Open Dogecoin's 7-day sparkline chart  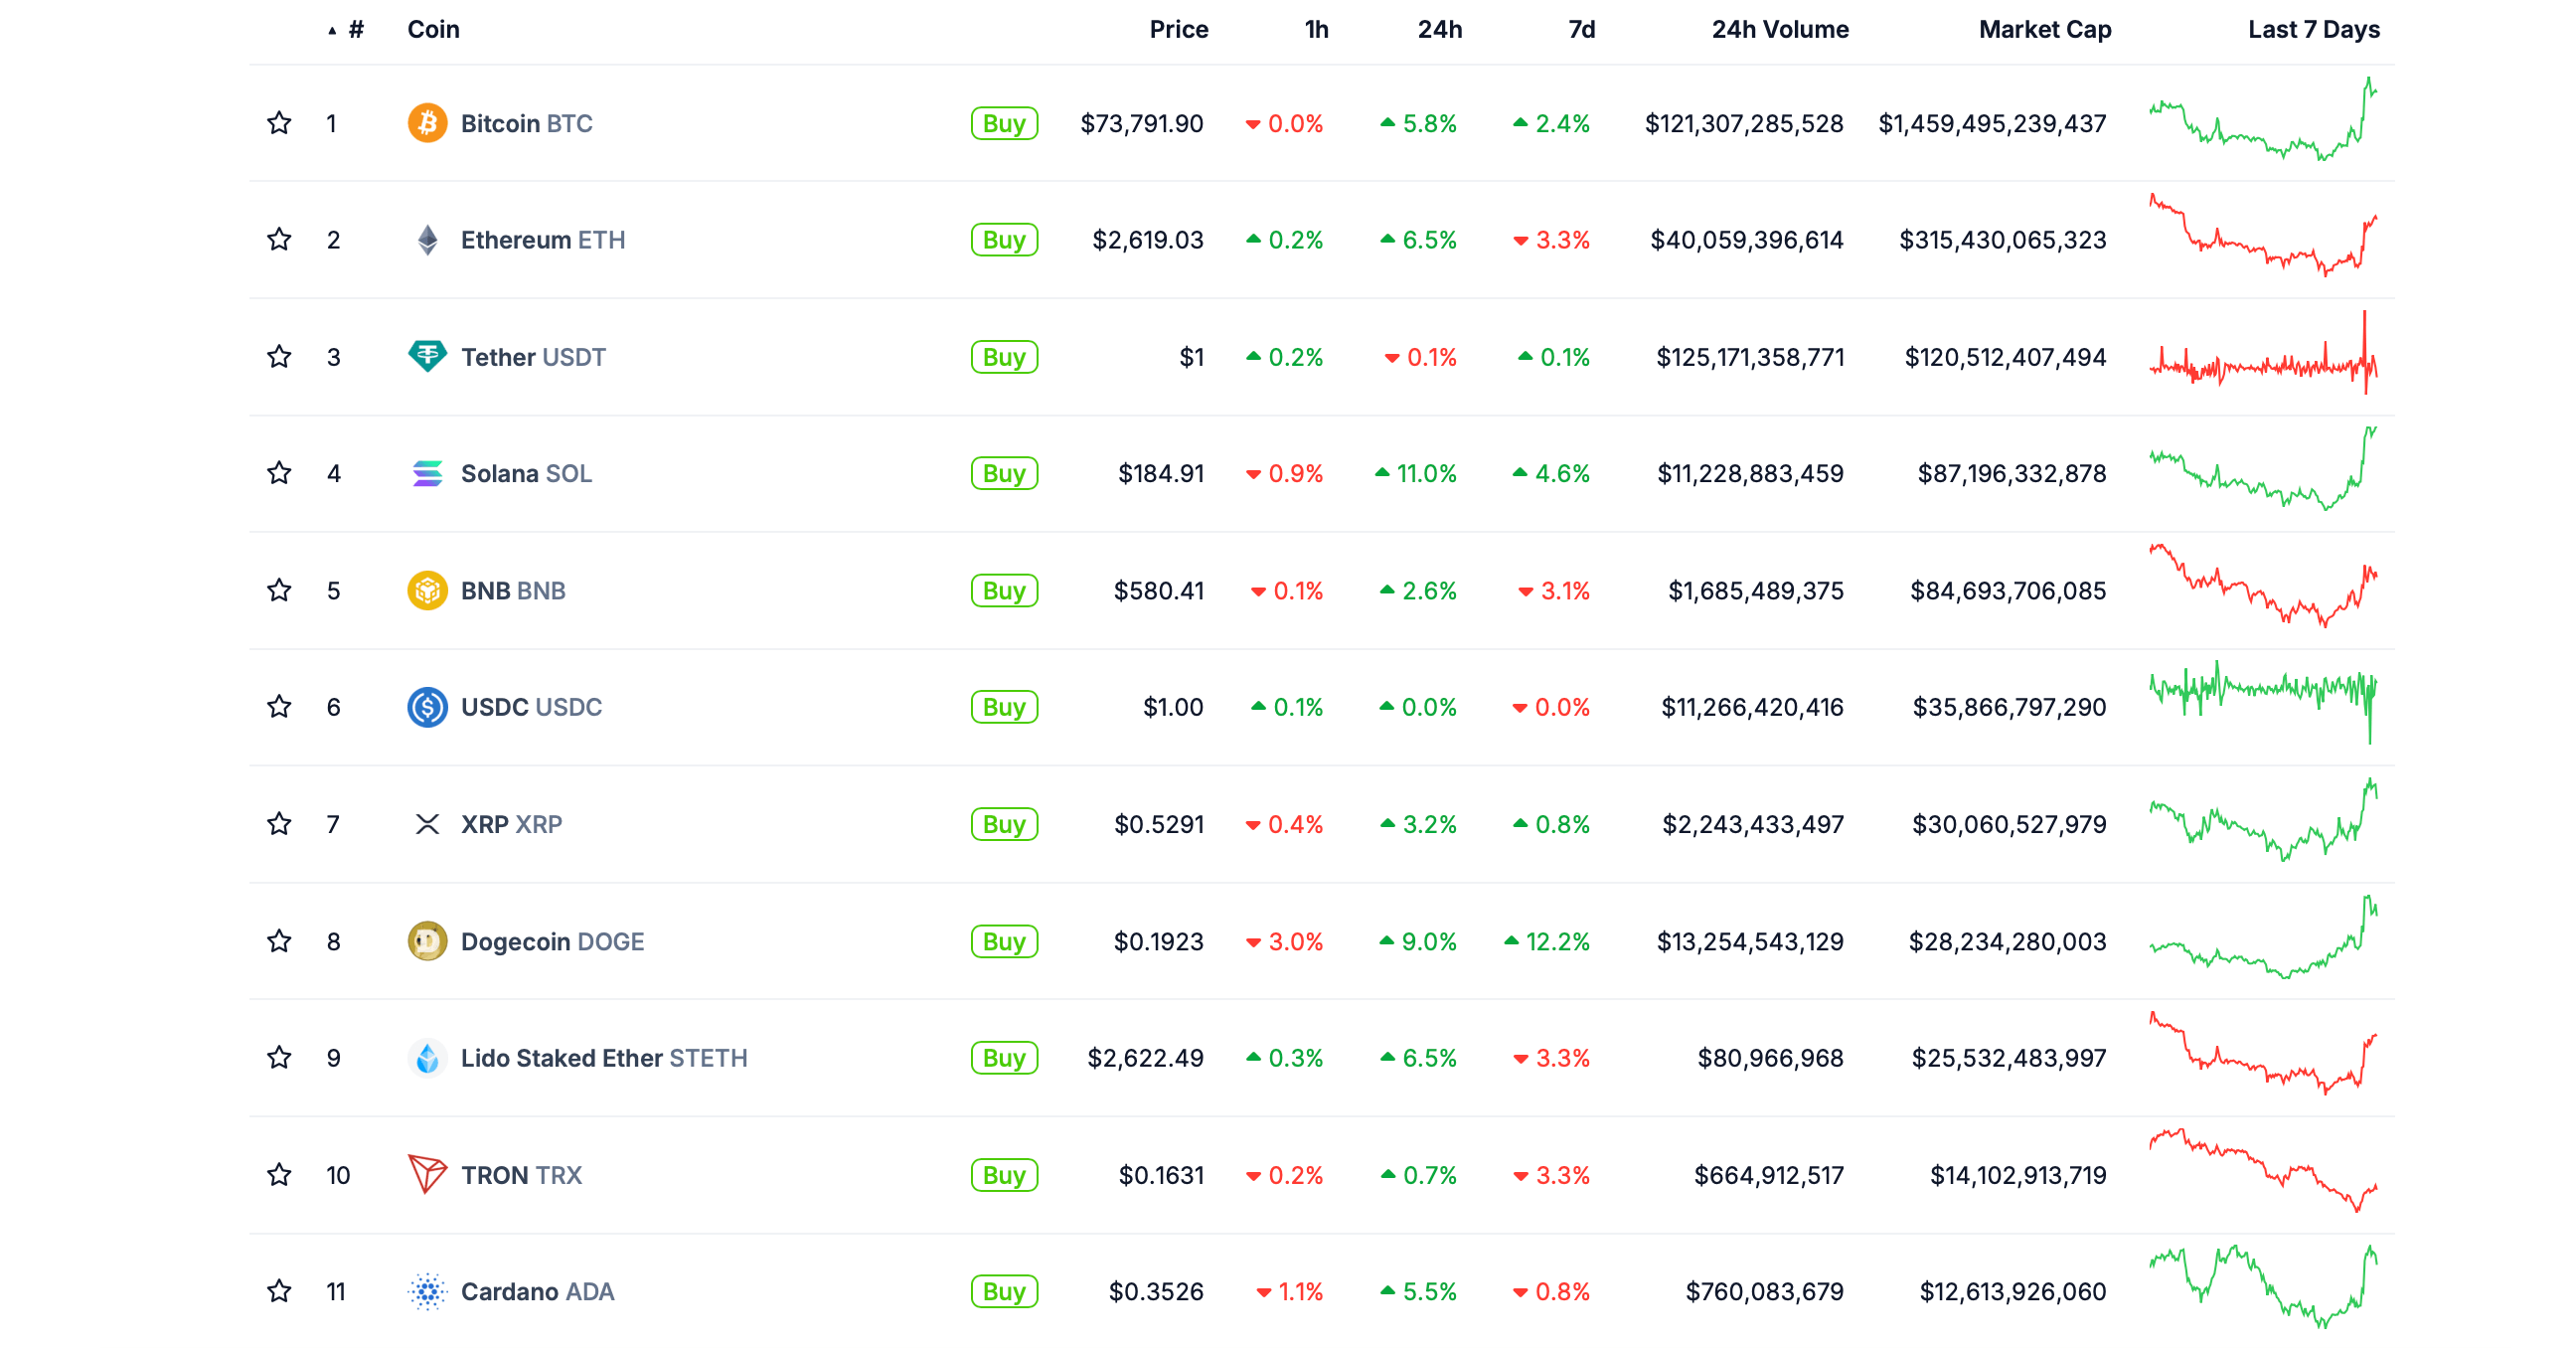click(x=2263, y=937)
